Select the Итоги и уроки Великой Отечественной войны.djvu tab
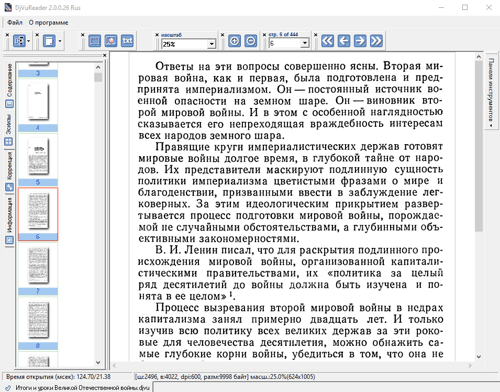Image resolution: width=500 pixels, height=392 pixels. [78, 388]
